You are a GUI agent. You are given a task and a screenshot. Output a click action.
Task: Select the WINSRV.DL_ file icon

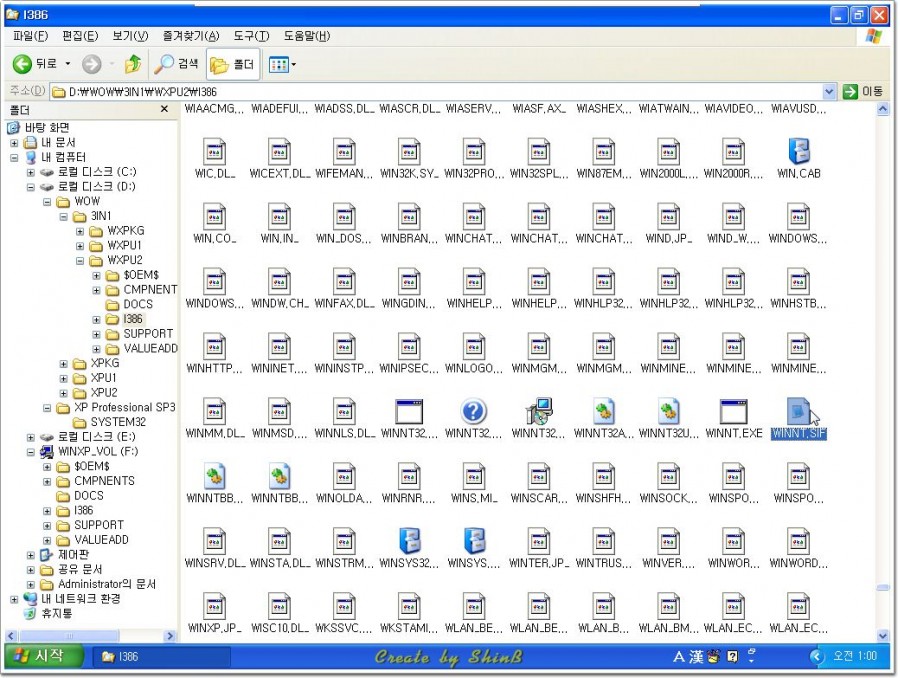tap(214, 541)
